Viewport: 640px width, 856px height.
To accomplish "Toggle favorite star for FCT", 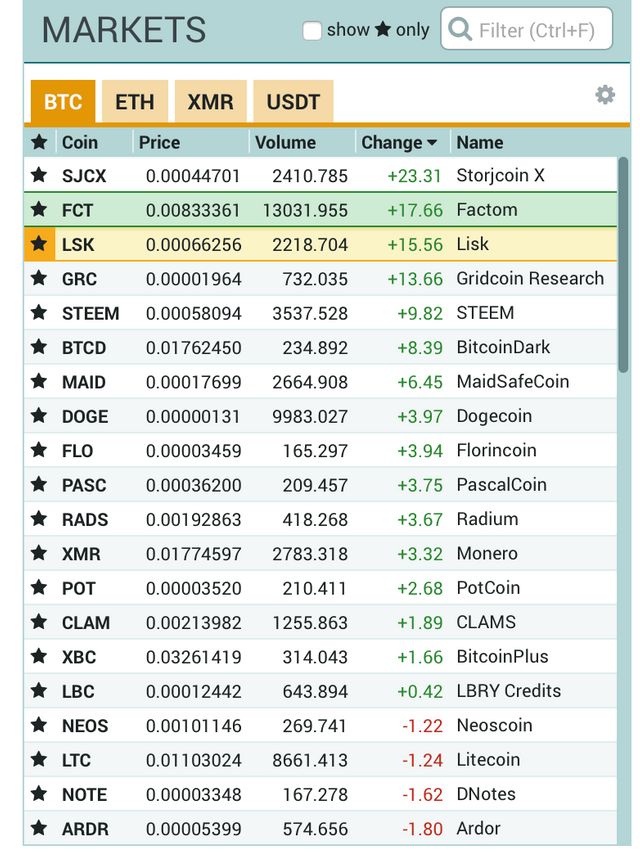I will tap(39, 210).
